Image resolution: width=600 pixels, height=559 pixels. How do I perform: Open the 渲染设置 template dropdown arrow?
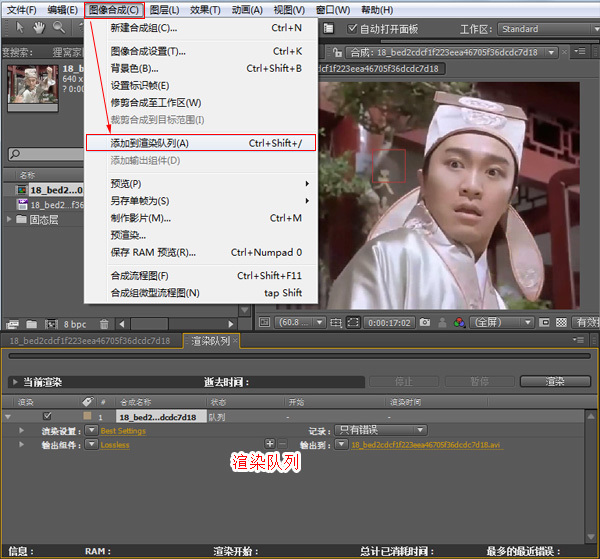91,430
